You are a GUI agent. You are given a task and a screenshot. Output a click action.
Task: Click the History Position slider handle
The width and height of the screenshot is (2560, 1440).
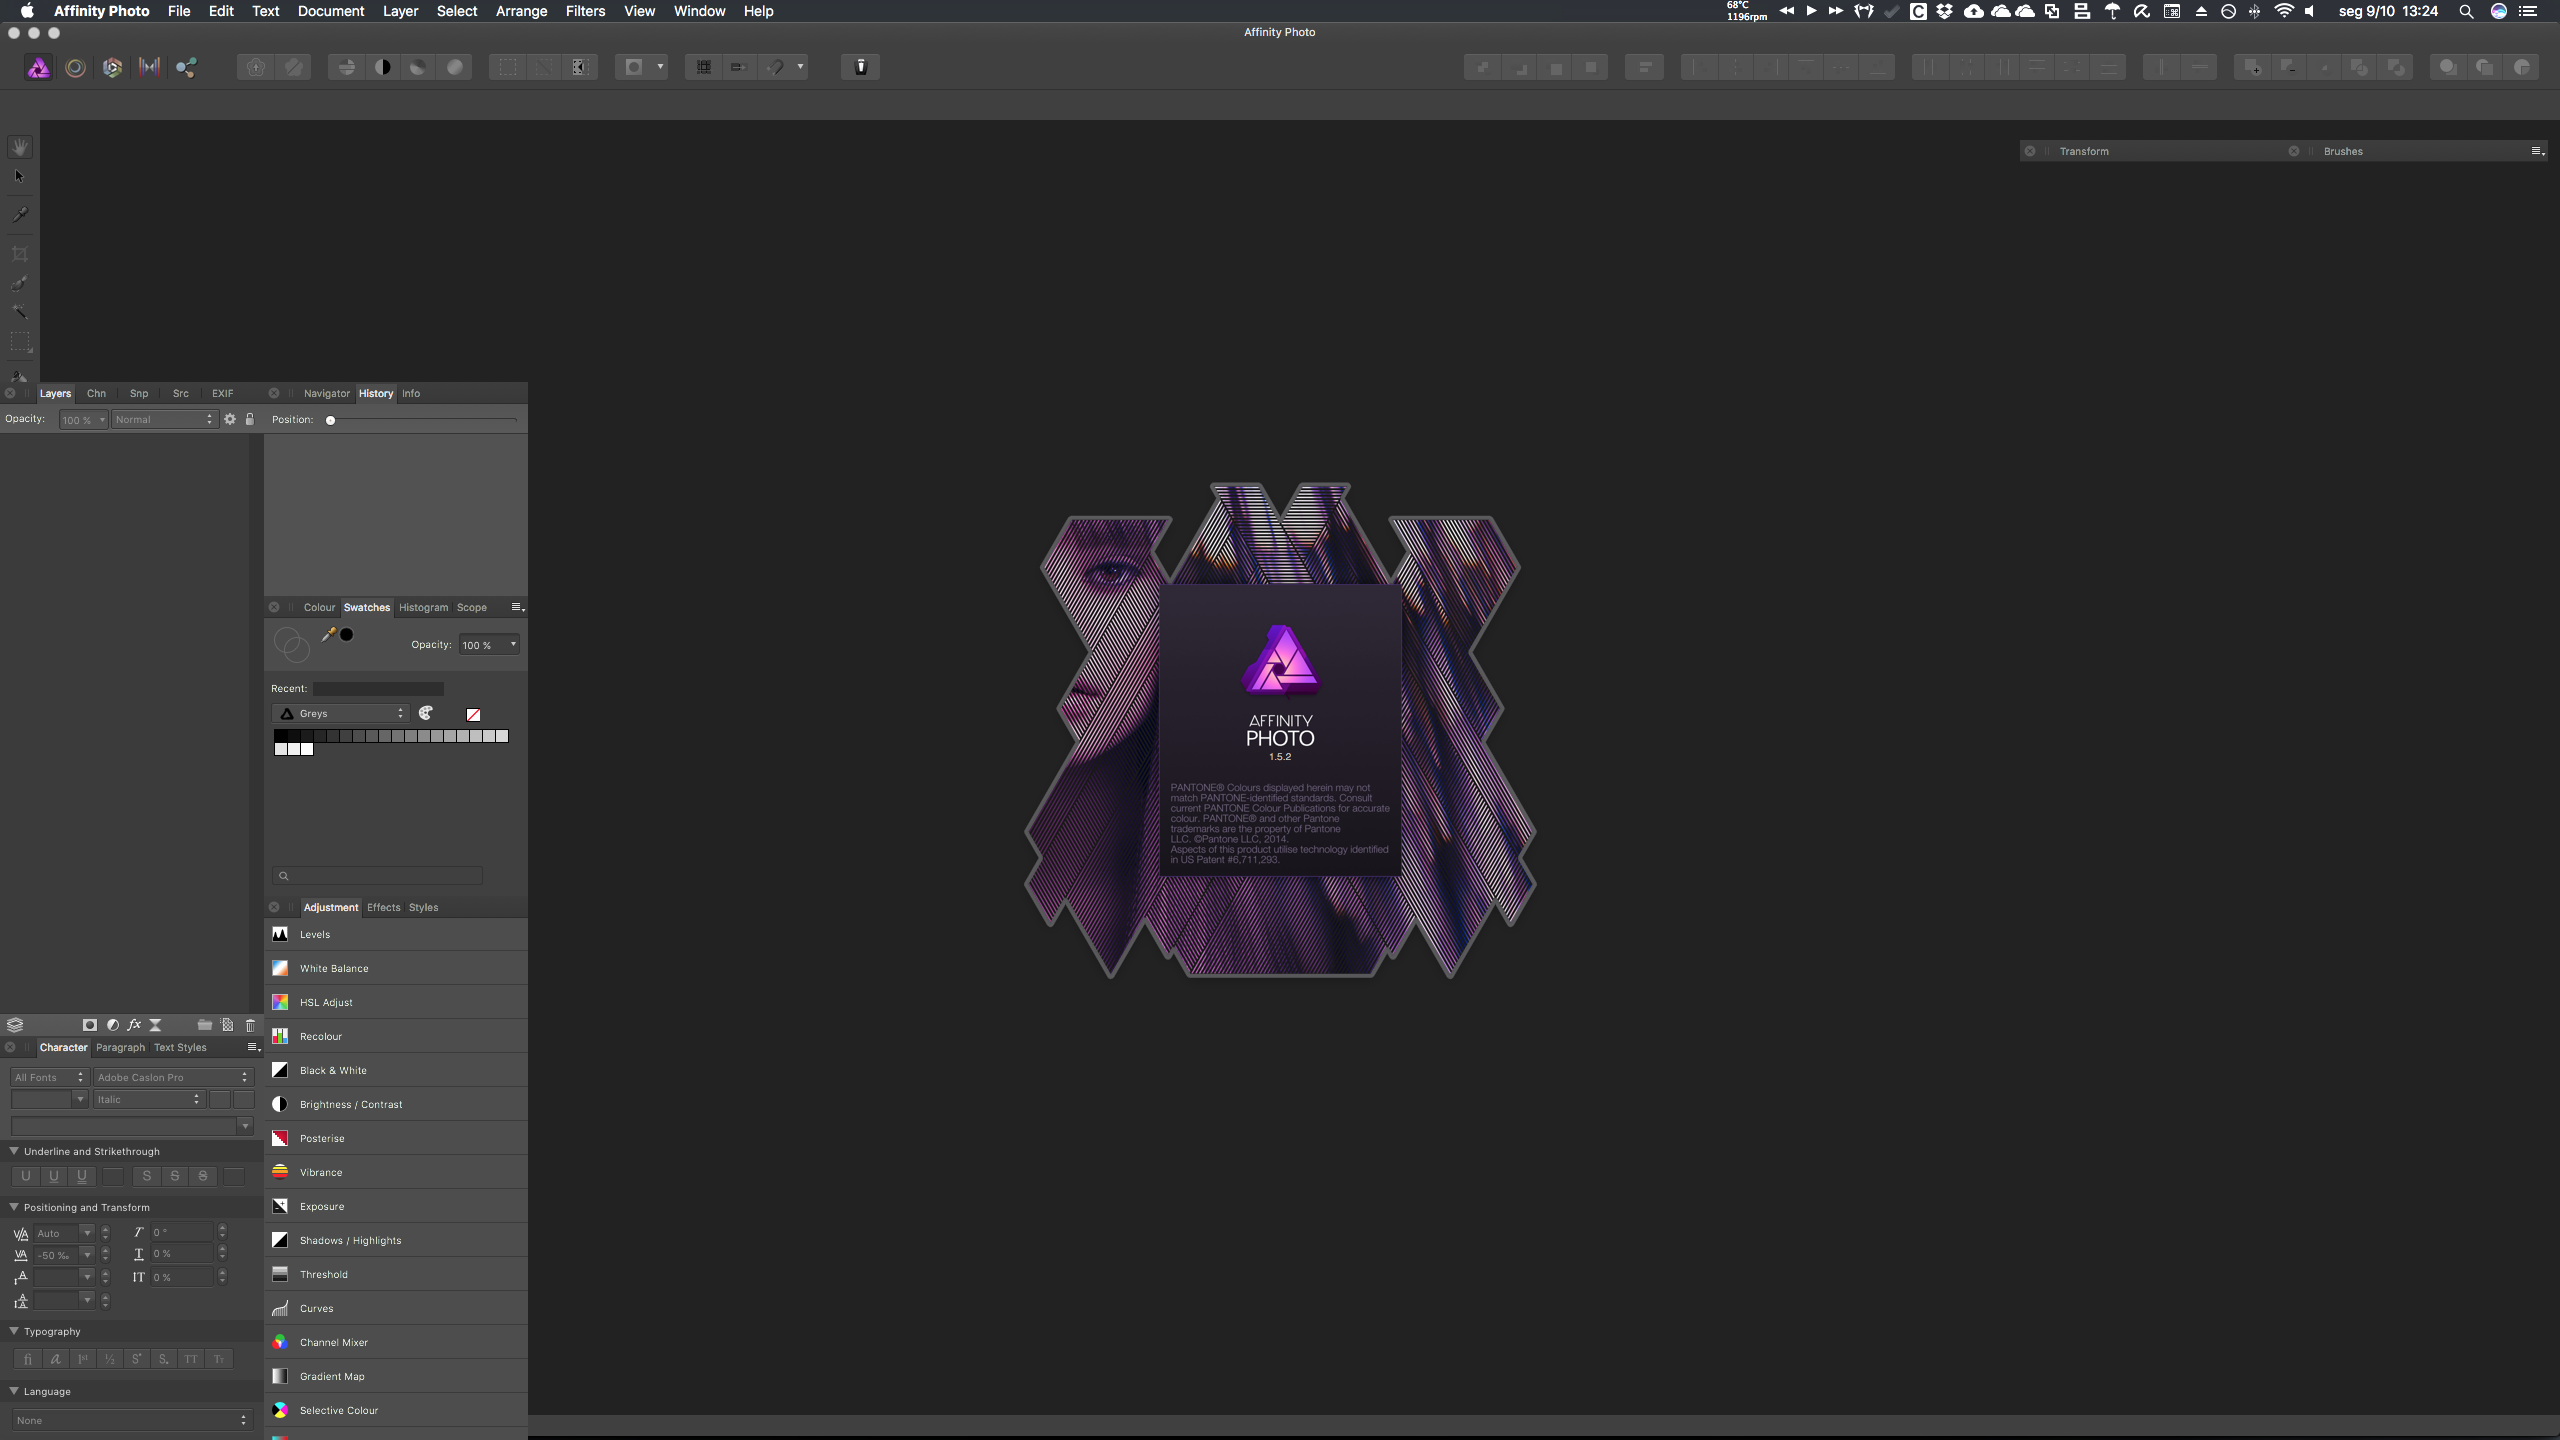pyautogui.click(x=330, y=420)
